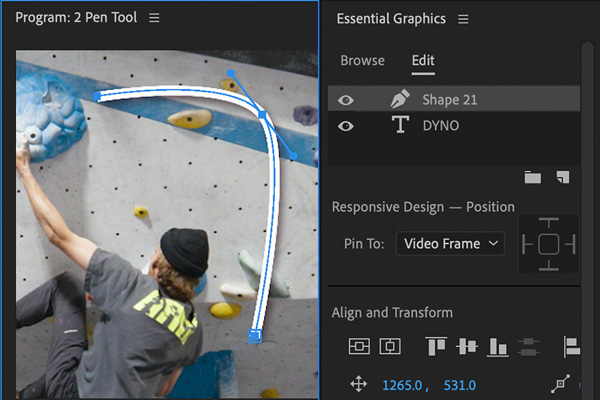The height and width of the screenshot is (400, 600).
Task: Click the Align Left icon
Action: pos(572,347)
